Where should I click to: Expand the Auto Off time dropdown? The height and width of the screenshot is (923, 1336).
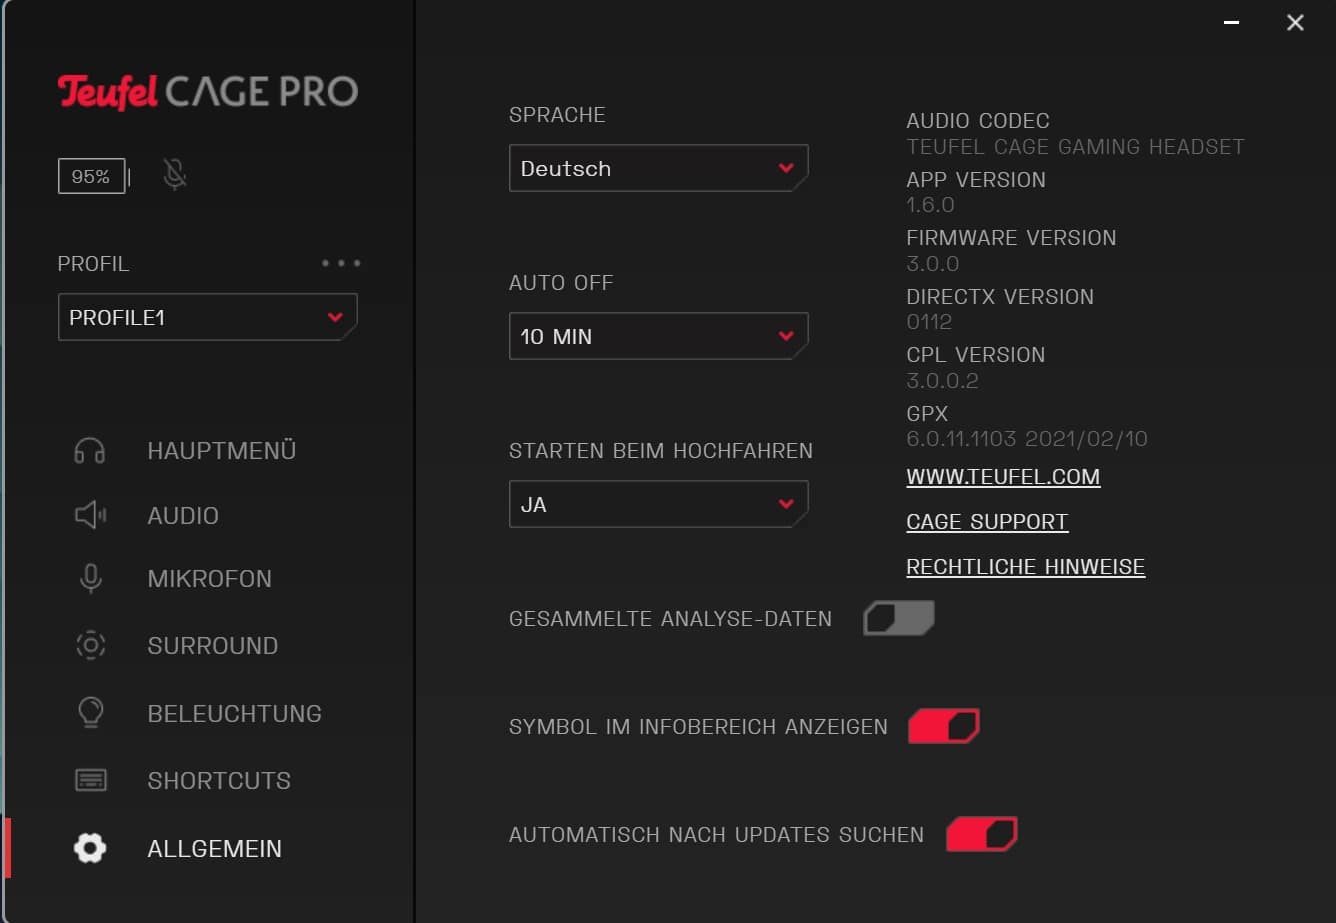point(658,337)
